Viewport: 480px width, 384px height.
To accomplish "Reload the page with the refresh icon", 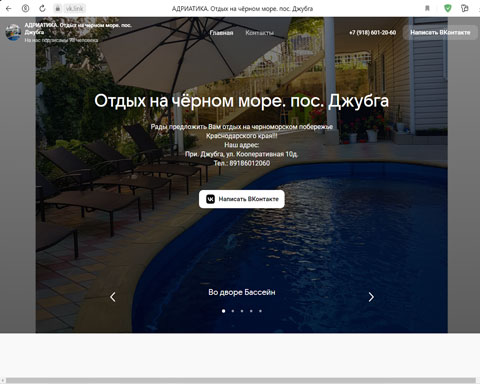I will pos(42,9).
